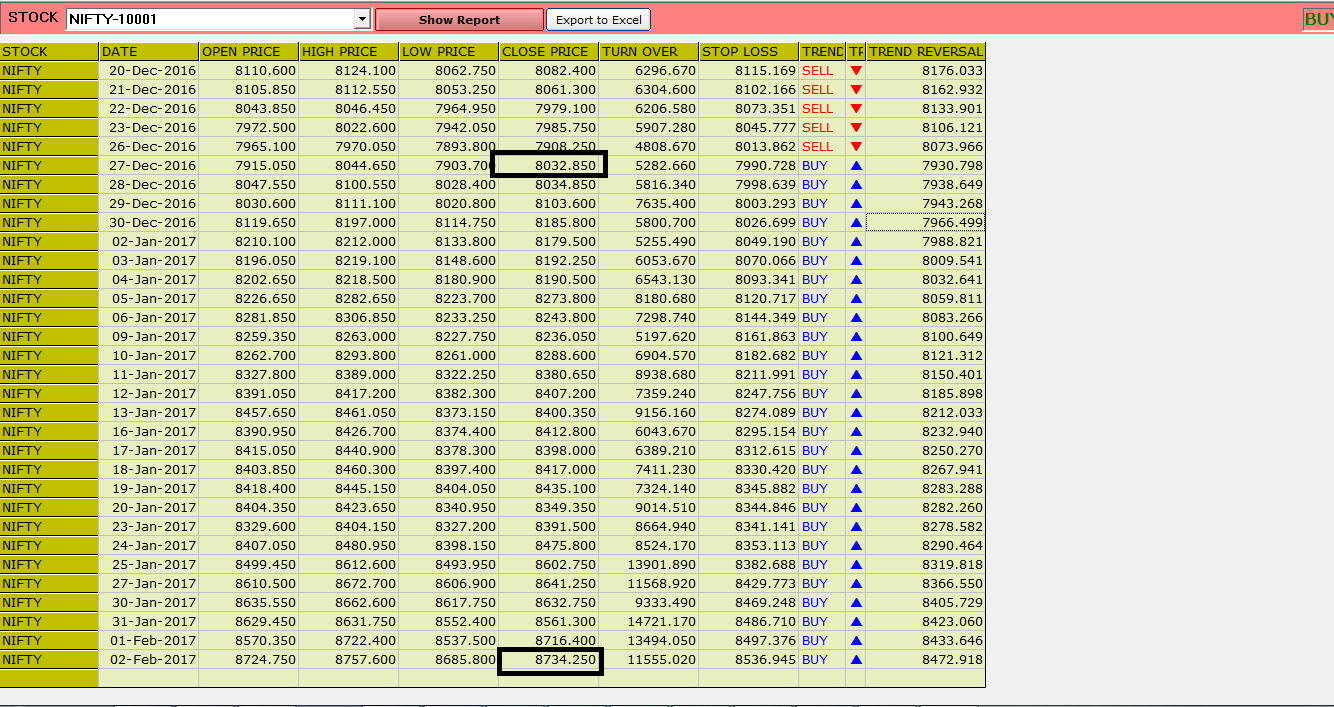Click the Export to Excel button
This screenshot has height=707, width=1334.
pos(599,19)
